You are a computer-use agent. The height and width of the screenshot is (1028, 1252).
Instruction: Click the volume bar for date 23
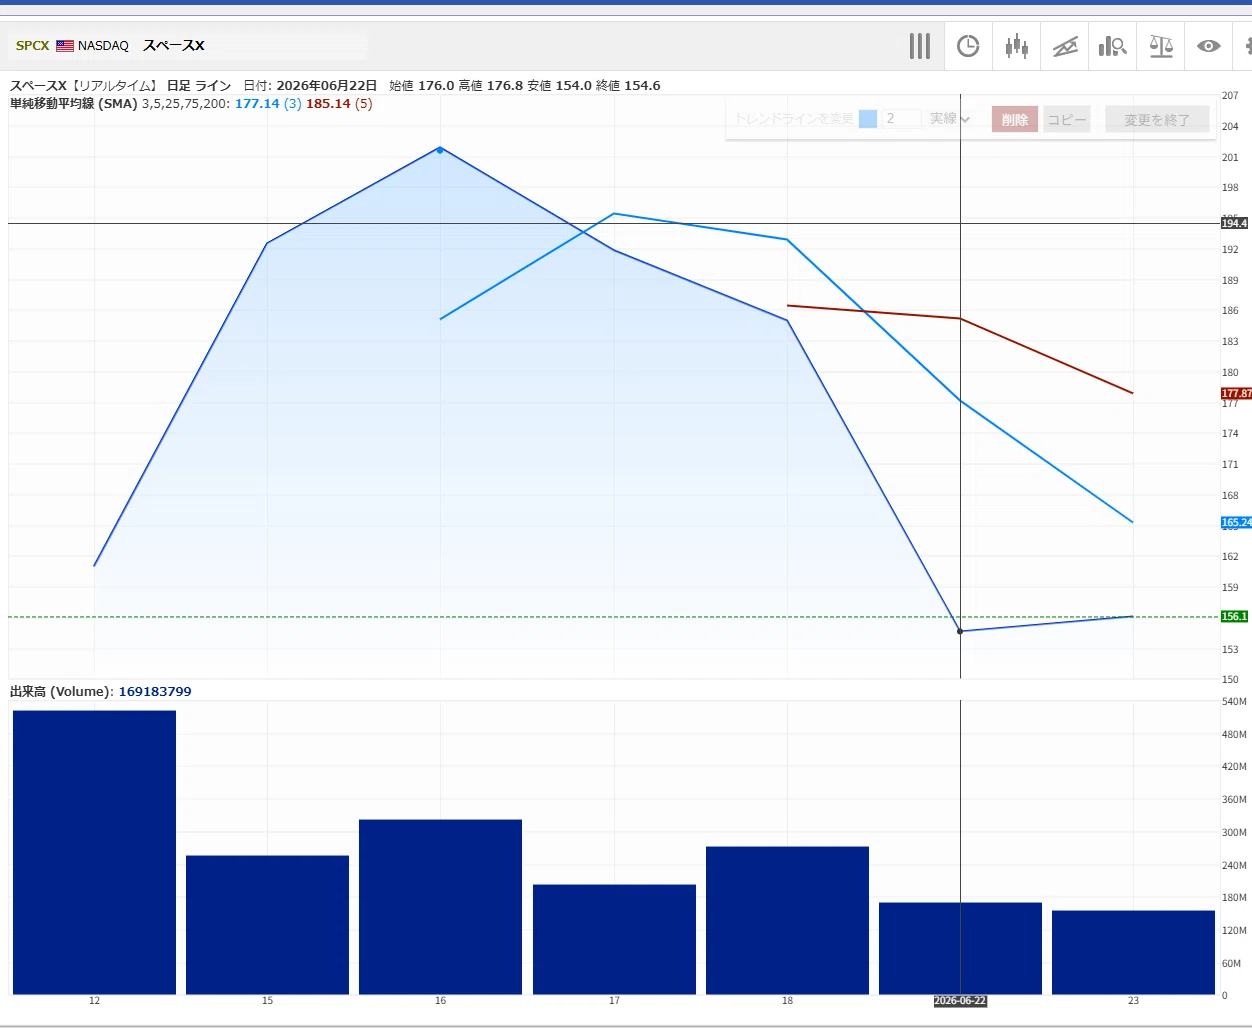tap(1133, 952)
